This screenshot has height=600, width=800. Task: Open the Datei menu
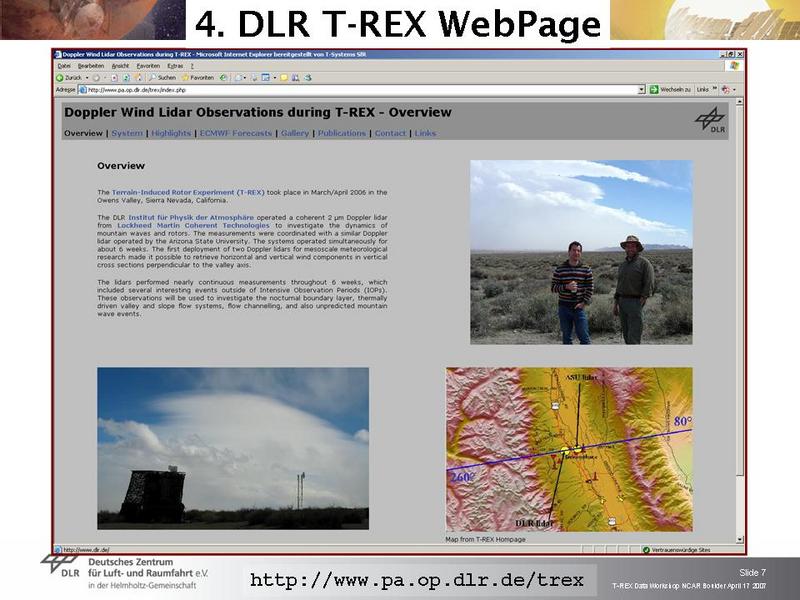tap(64, 66)
